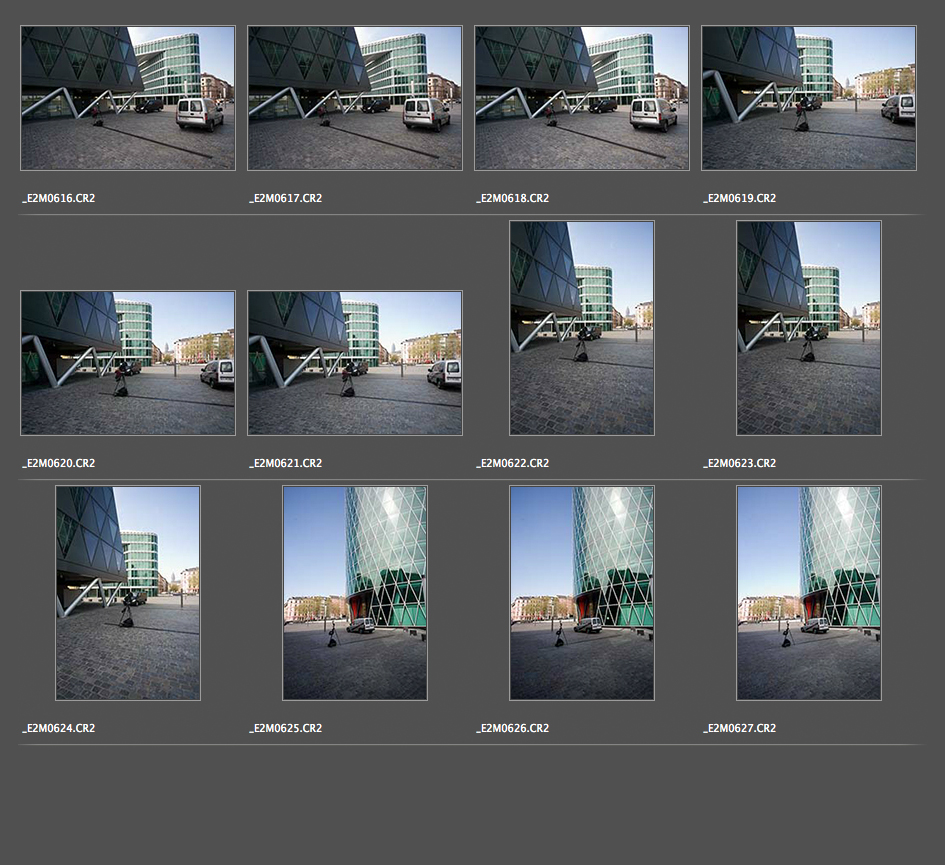Click portrait image _E2M0623.CR2
The image size is (945, 865).
coord(809,328)
